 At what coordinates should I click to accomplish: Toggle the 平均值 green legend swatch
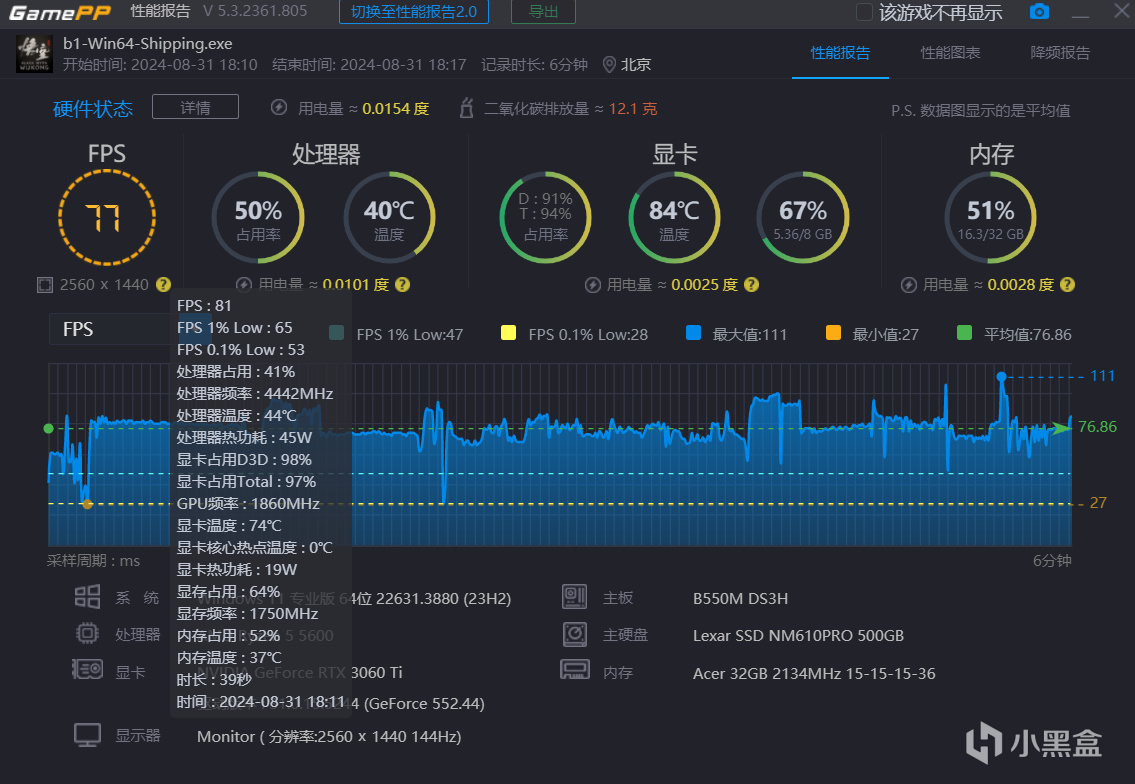pyautogui.click(x=964, y=332)
